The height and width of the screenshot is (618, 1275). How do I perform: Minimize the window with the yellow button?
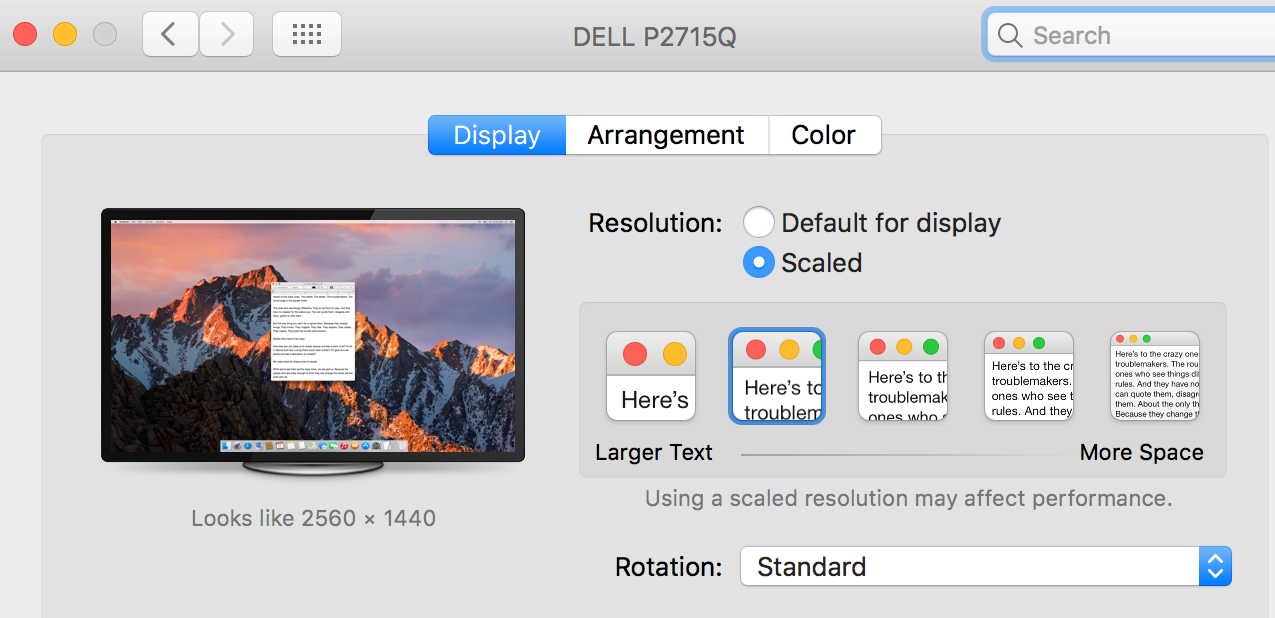65,35
